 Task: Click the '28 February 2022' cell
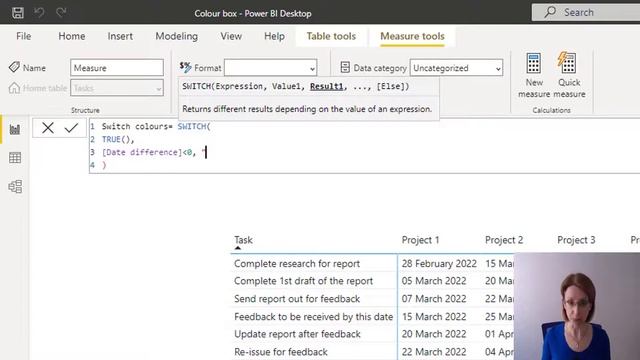click(x=439, y=264)
